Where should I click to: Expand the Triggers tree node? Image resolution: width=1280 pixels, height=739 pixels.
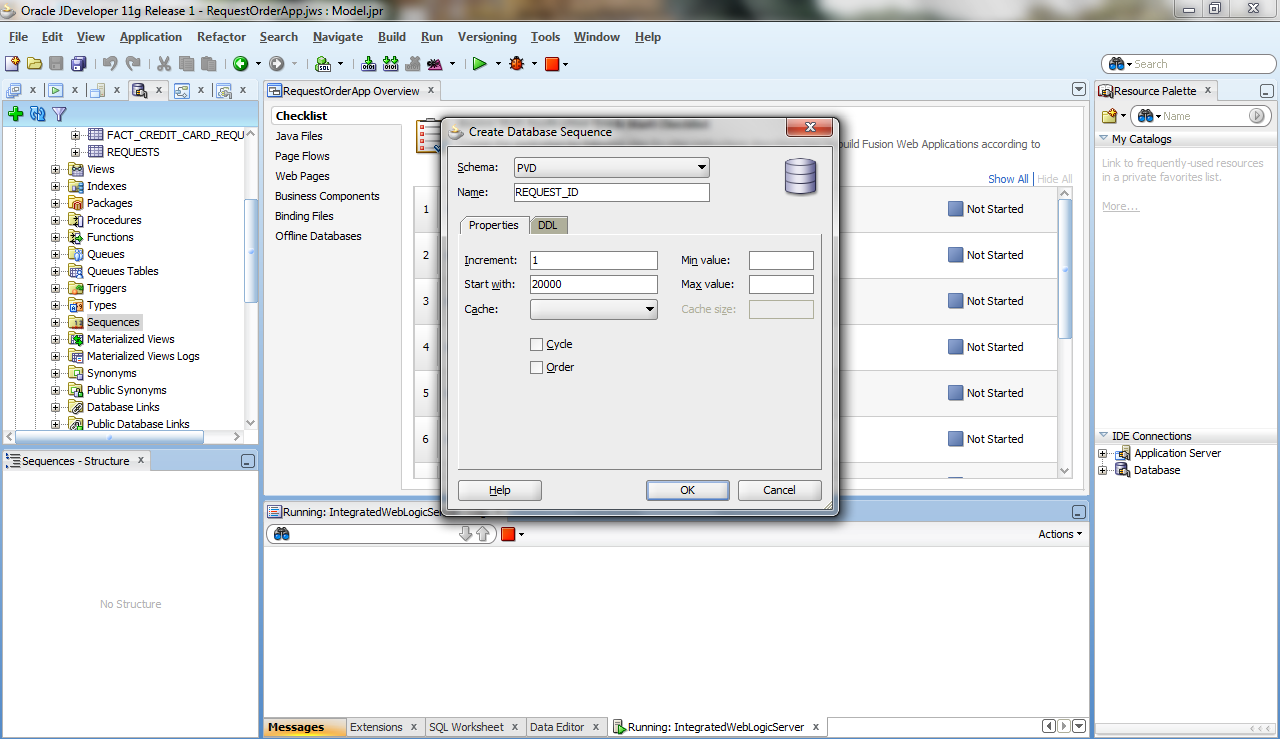click(x=56, y=288)
